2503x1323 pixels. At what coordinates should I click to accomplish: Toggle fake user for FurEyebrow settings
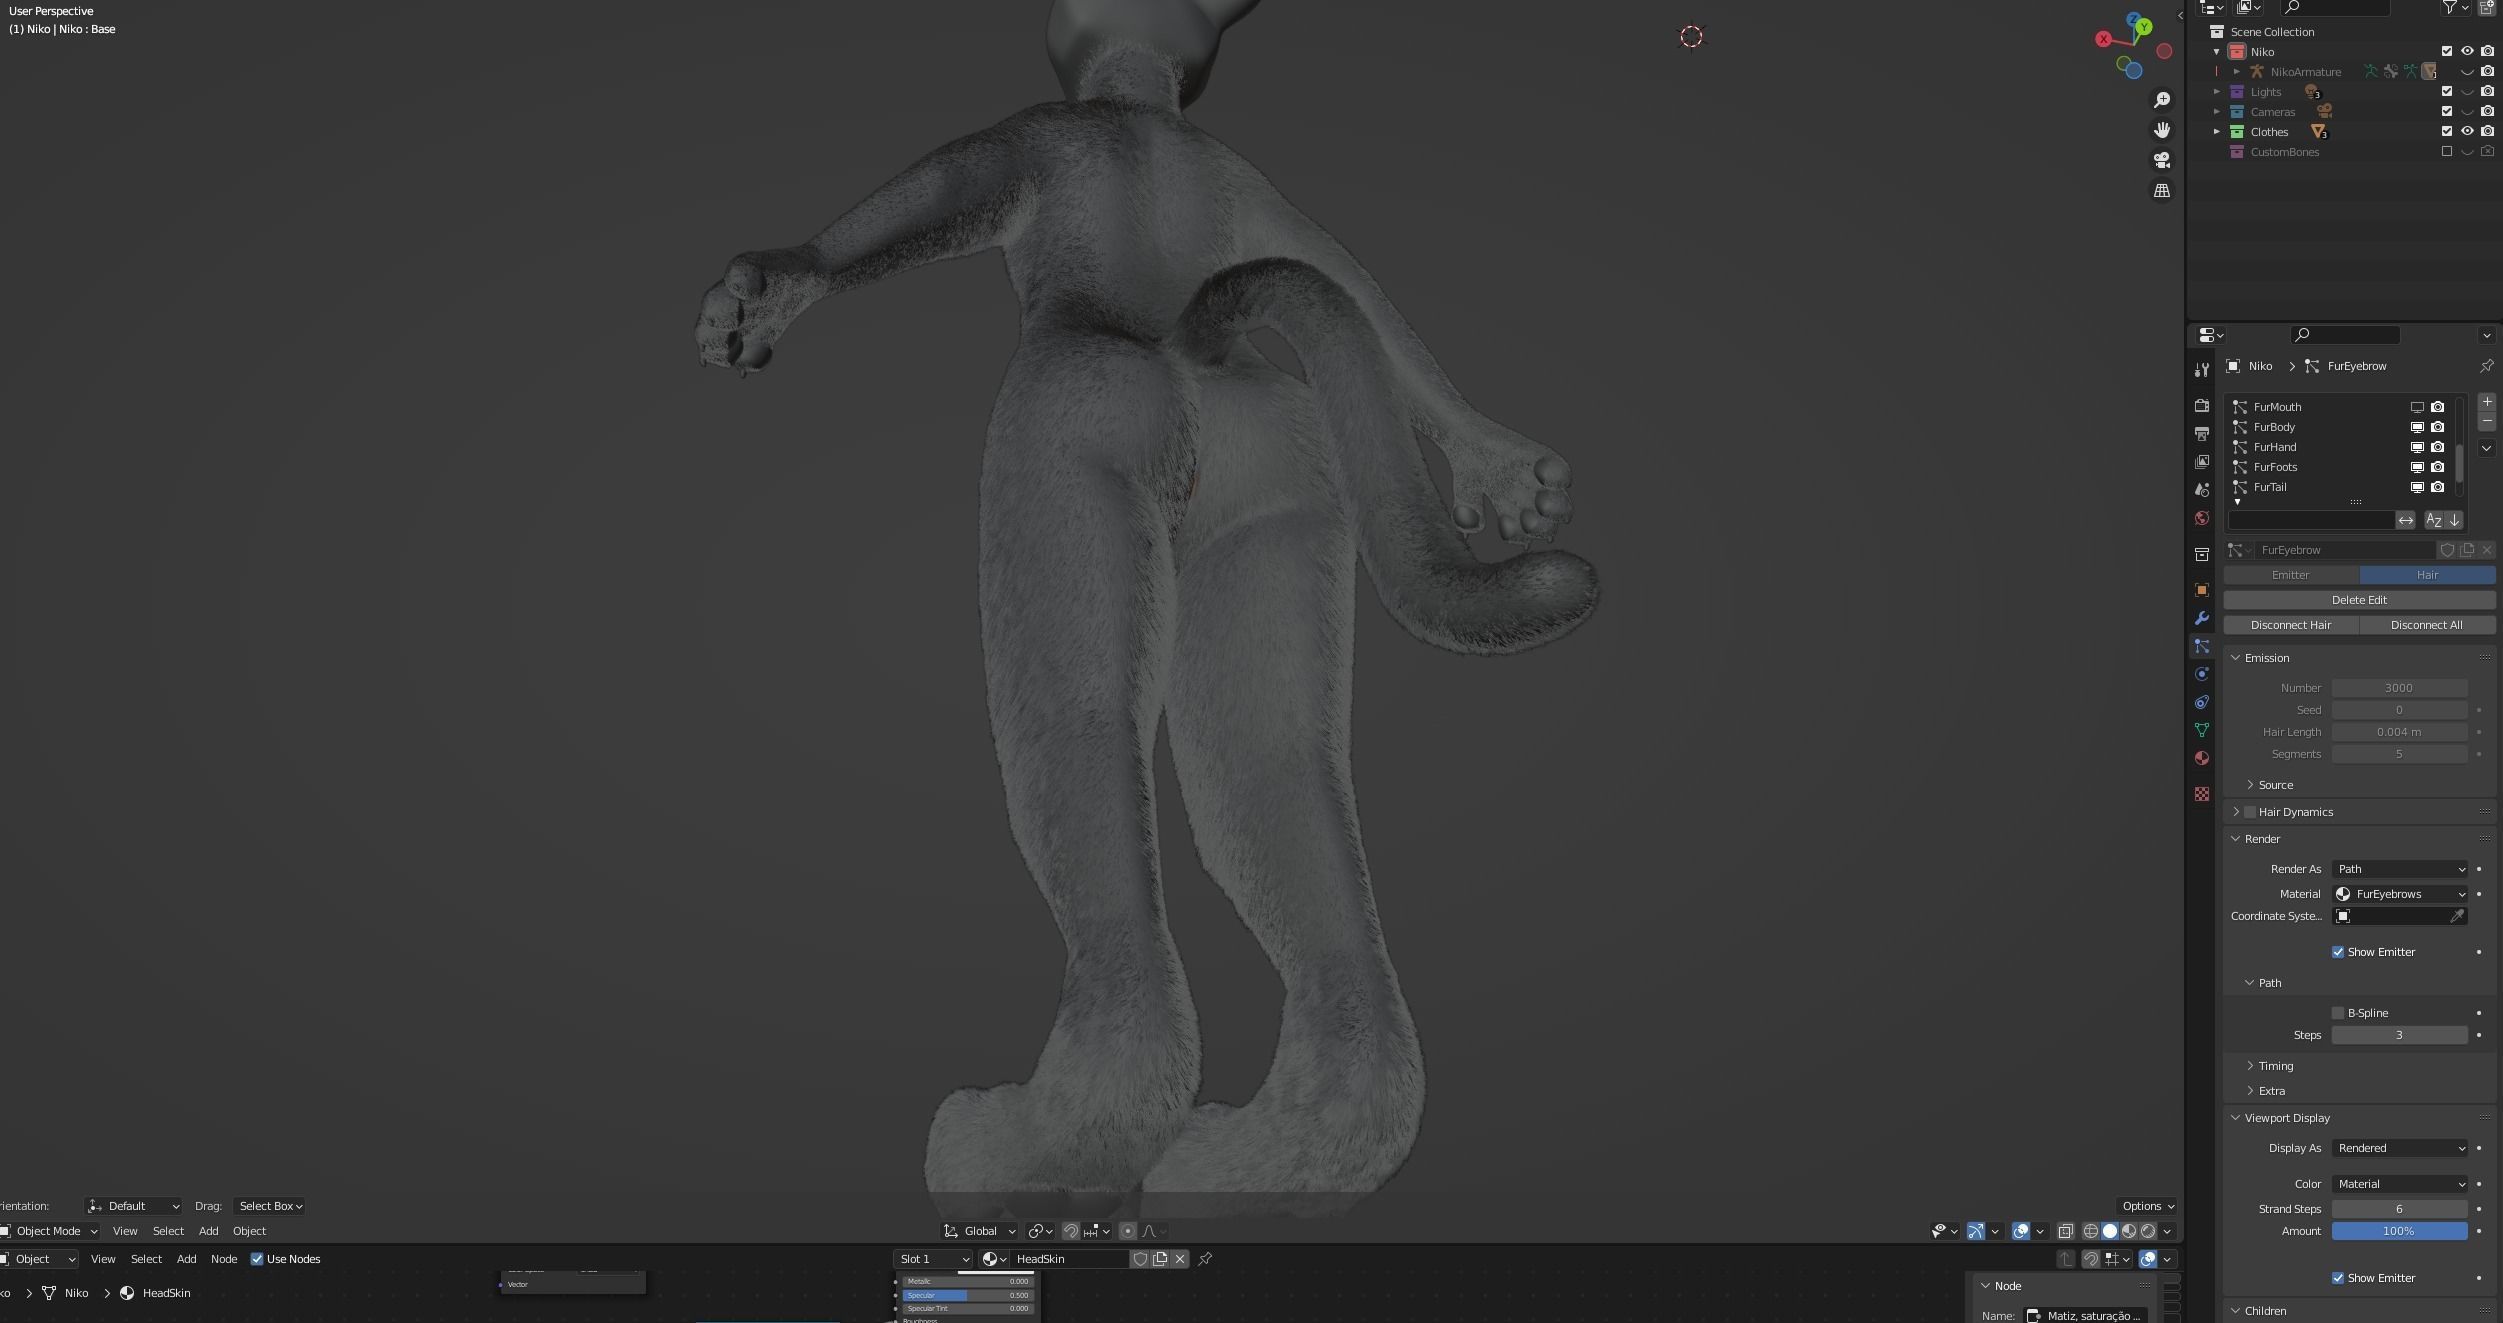click(2447, 550)
